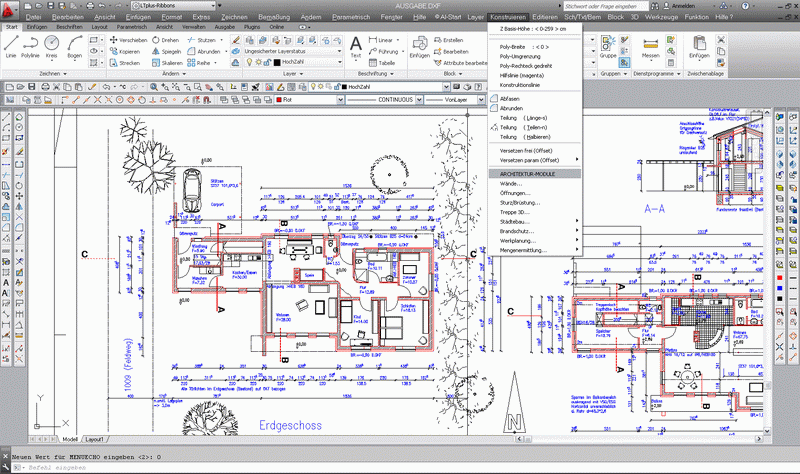800x474 pixels.
Task: Toggle lightbulb in toolbar HochZahl layer list
Action: coord(313,87)
